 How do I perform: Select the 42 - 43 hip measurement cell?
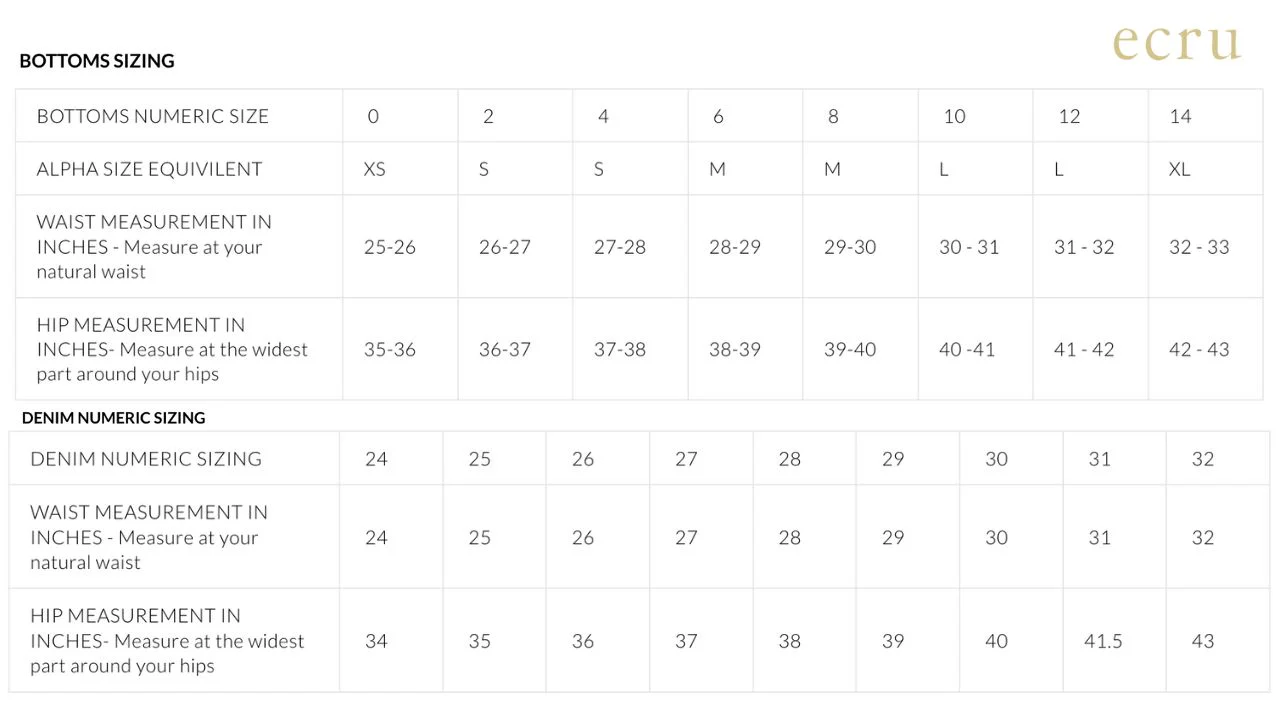(x=1199, y=349)
